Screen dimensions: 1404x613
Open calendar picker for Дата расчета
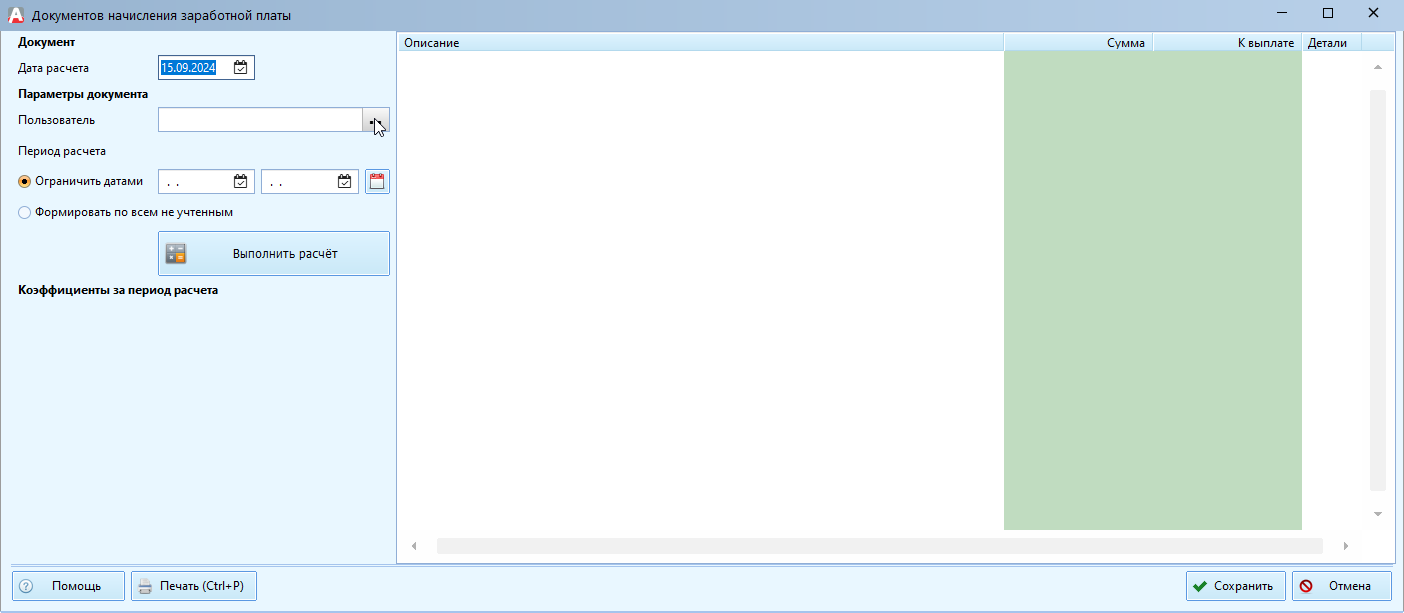[240, 68]
